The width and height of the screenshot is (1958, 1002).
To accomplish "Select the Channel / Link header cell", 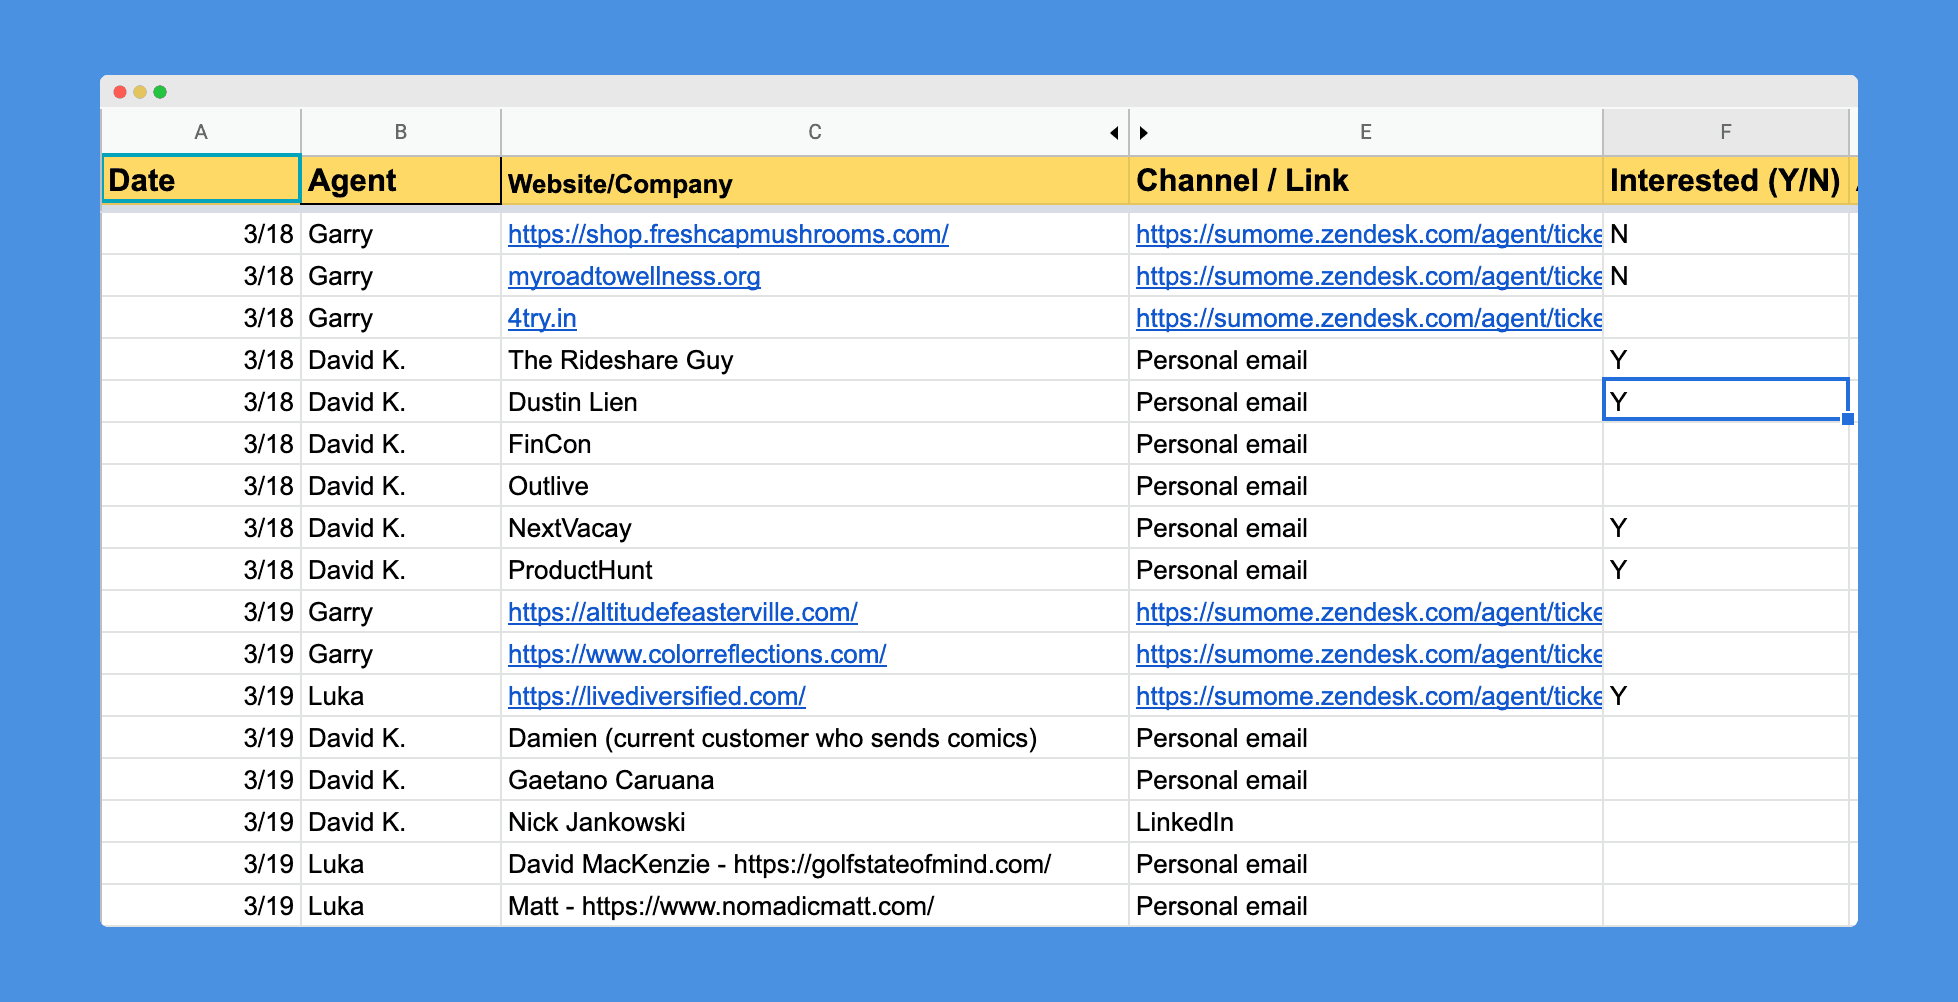I will click(x=1366, y=180).
